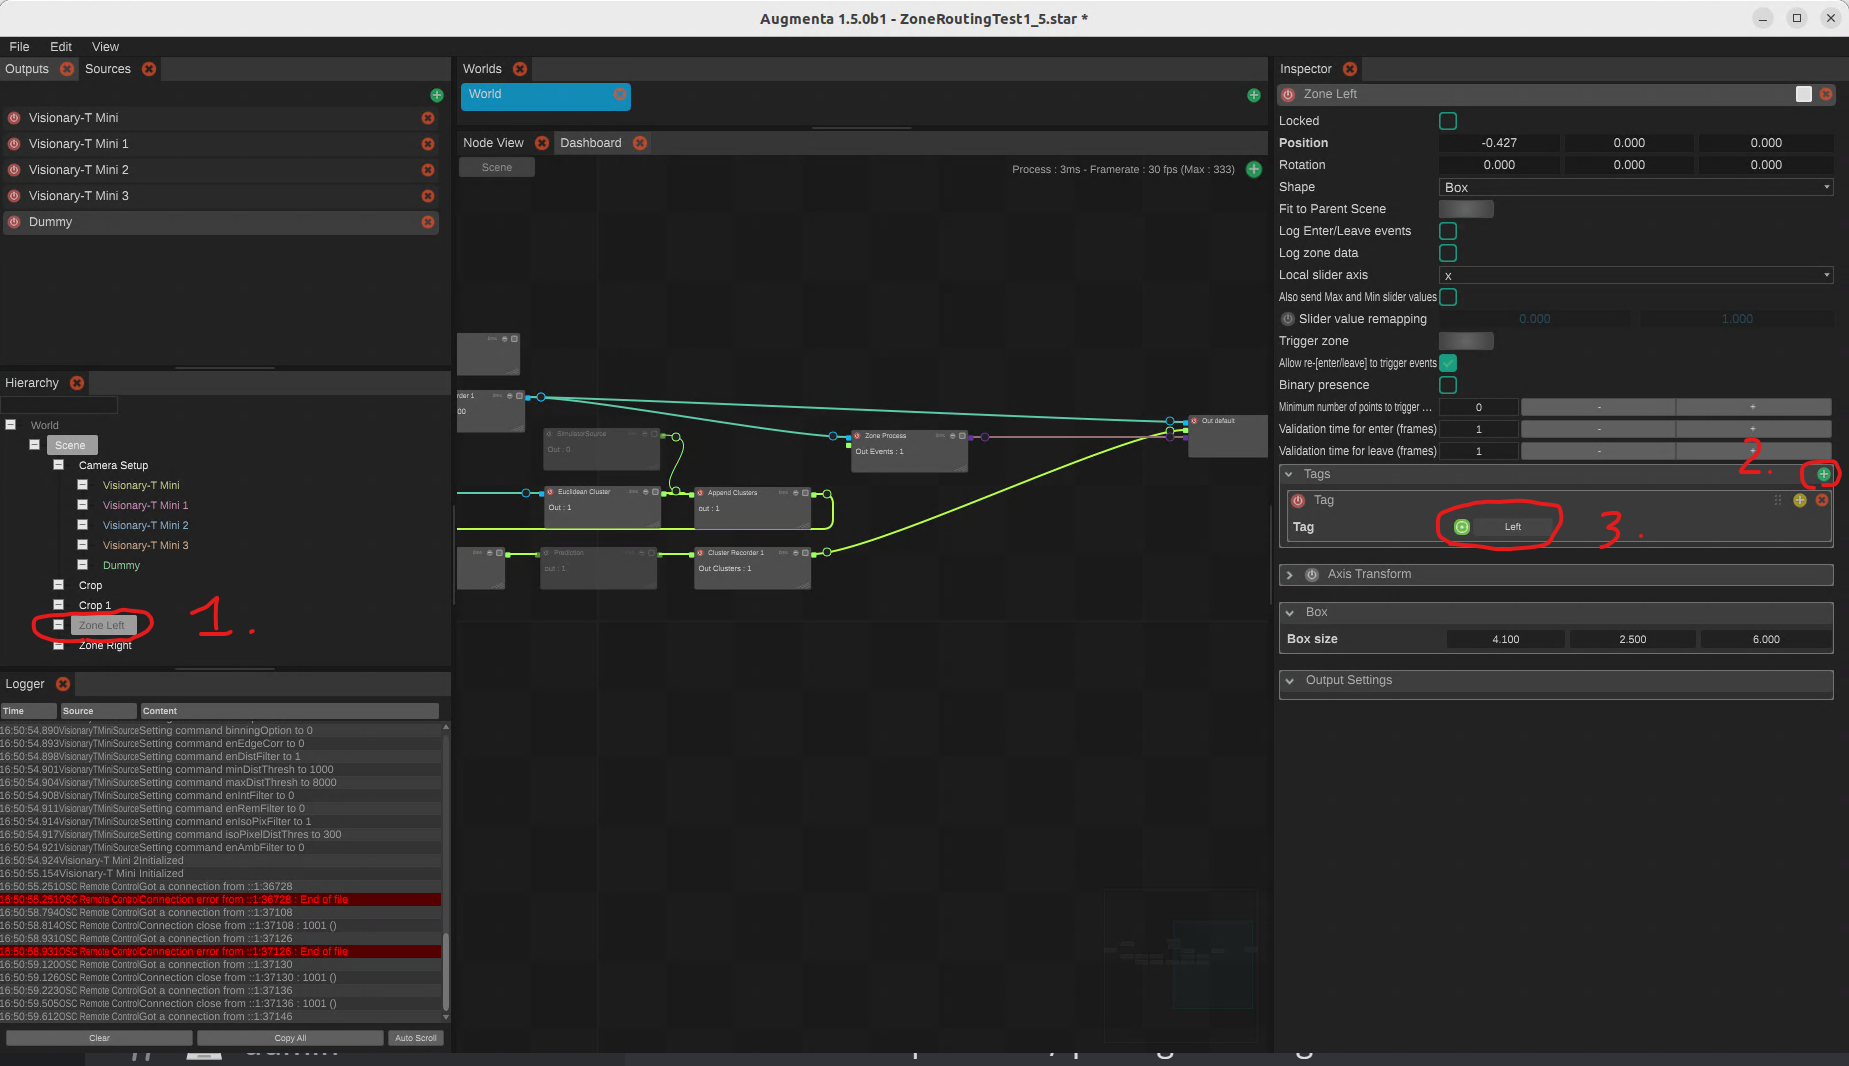The image size is (1849, 1066).
Task: Click the Box size first value 4.100
Action: pos(1506,639)
